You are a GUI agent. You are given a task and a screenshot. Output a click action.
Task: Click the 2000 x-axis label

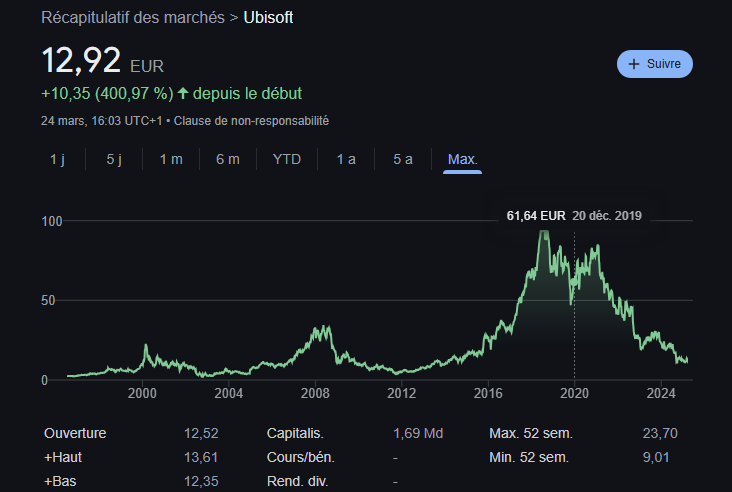pos(142,394)
